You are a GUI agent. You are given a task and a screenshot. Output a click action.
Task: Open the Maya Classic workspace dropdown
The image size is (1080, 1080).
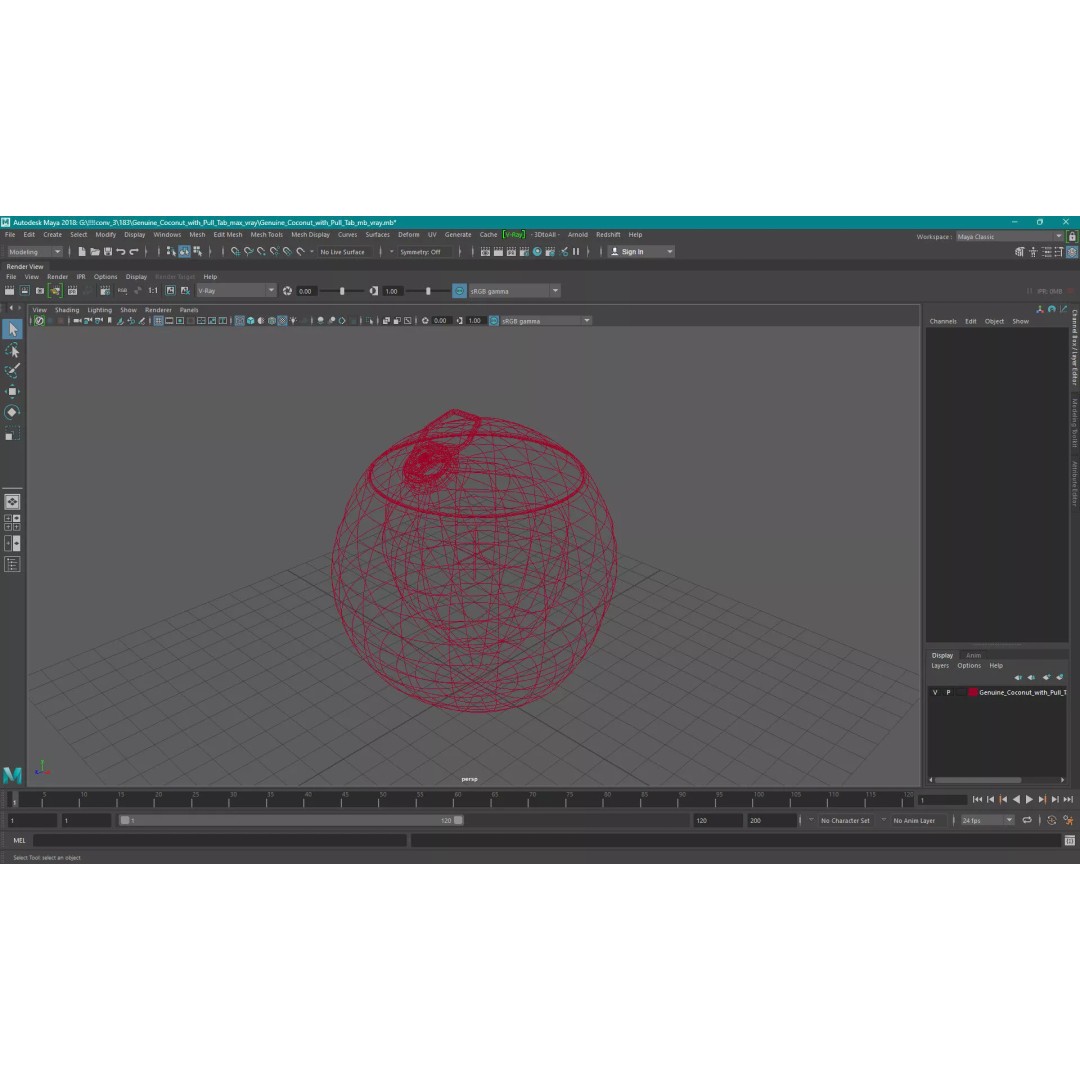click(1009, 237)
